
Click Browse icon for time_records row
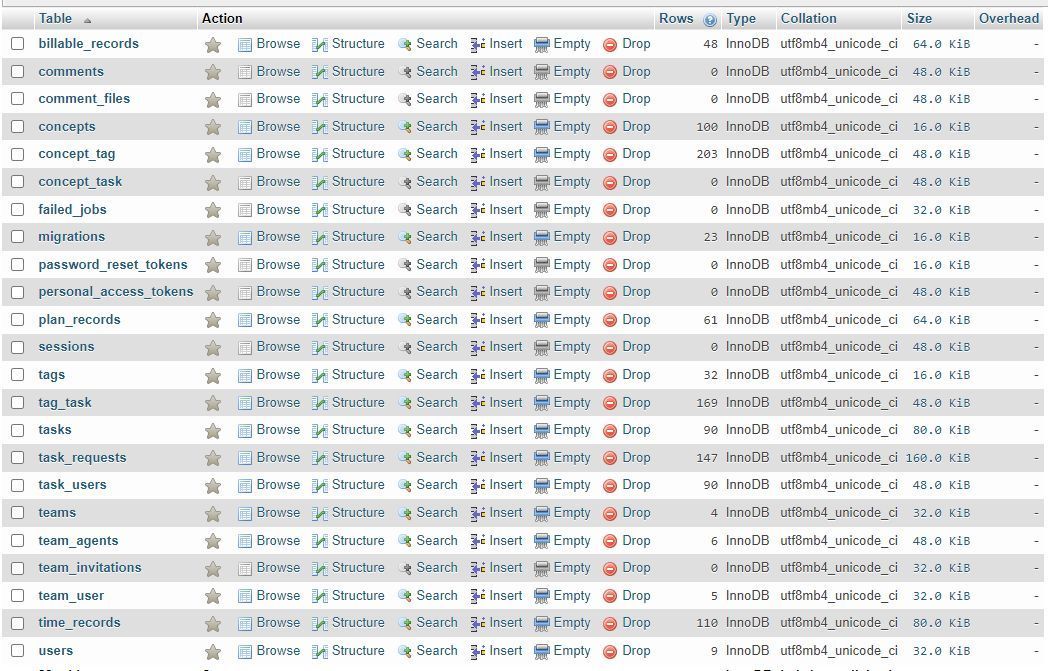click(x=245, y=624)
